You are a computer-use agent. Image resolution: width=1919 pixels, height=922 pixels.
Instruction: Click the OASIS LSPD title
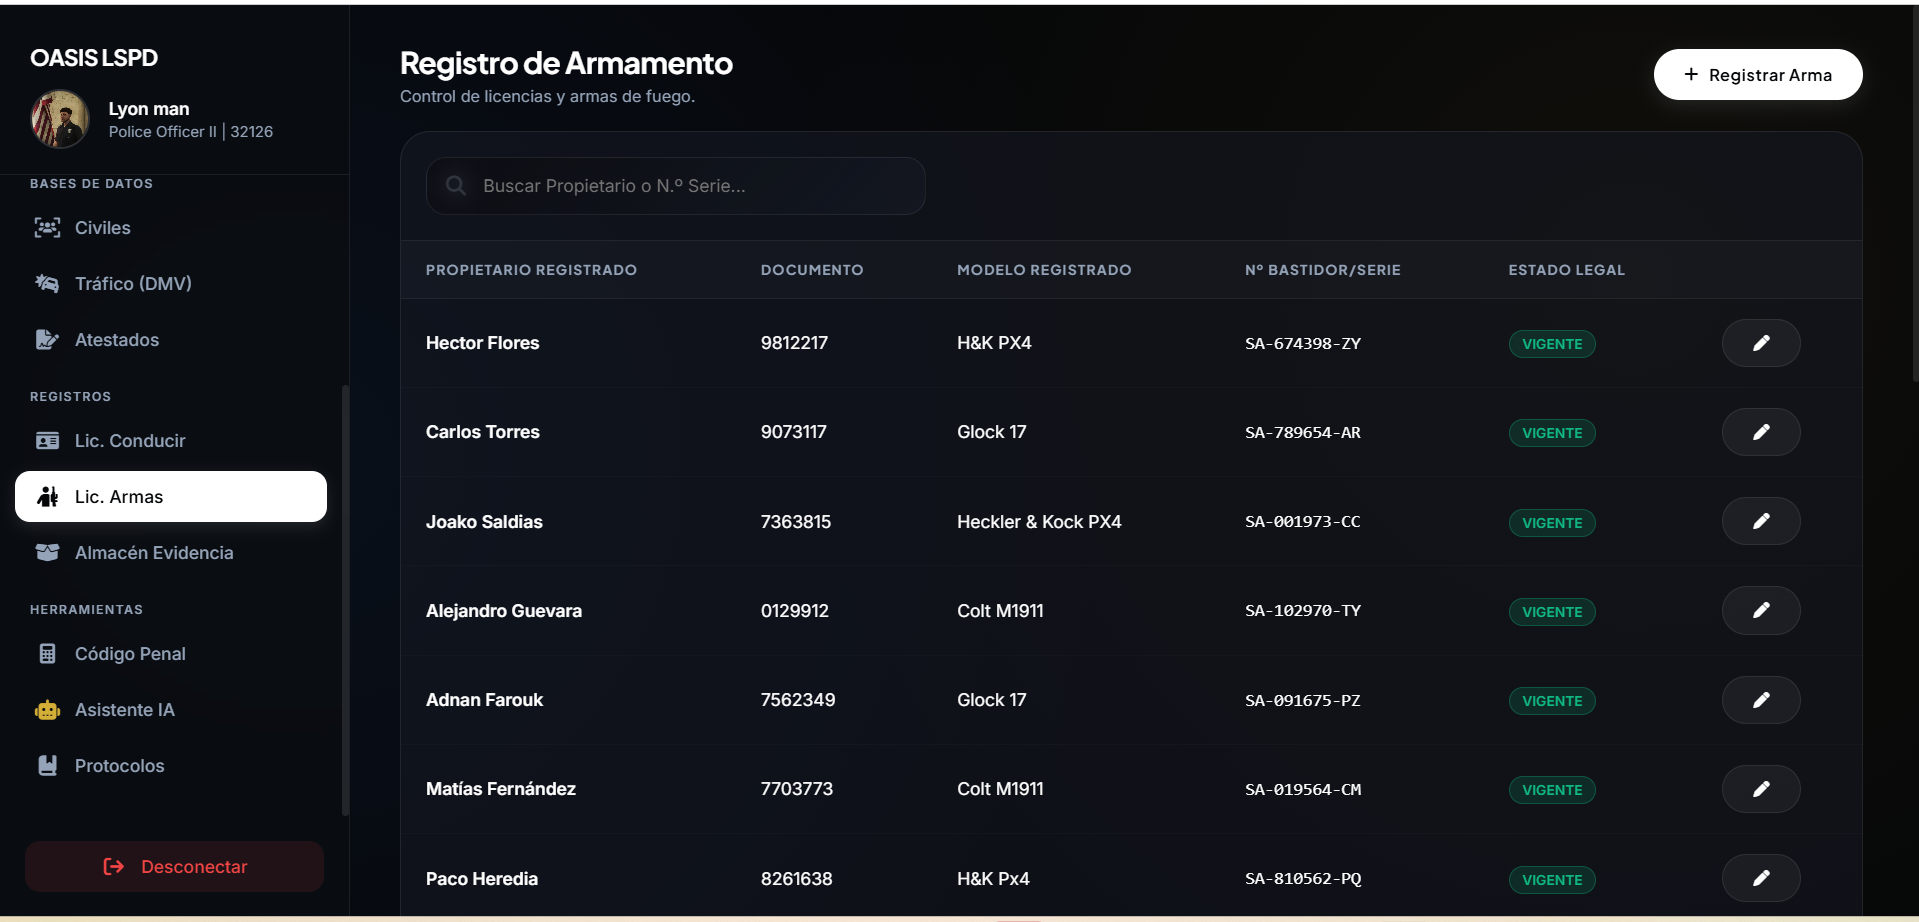tap(94, 58)
